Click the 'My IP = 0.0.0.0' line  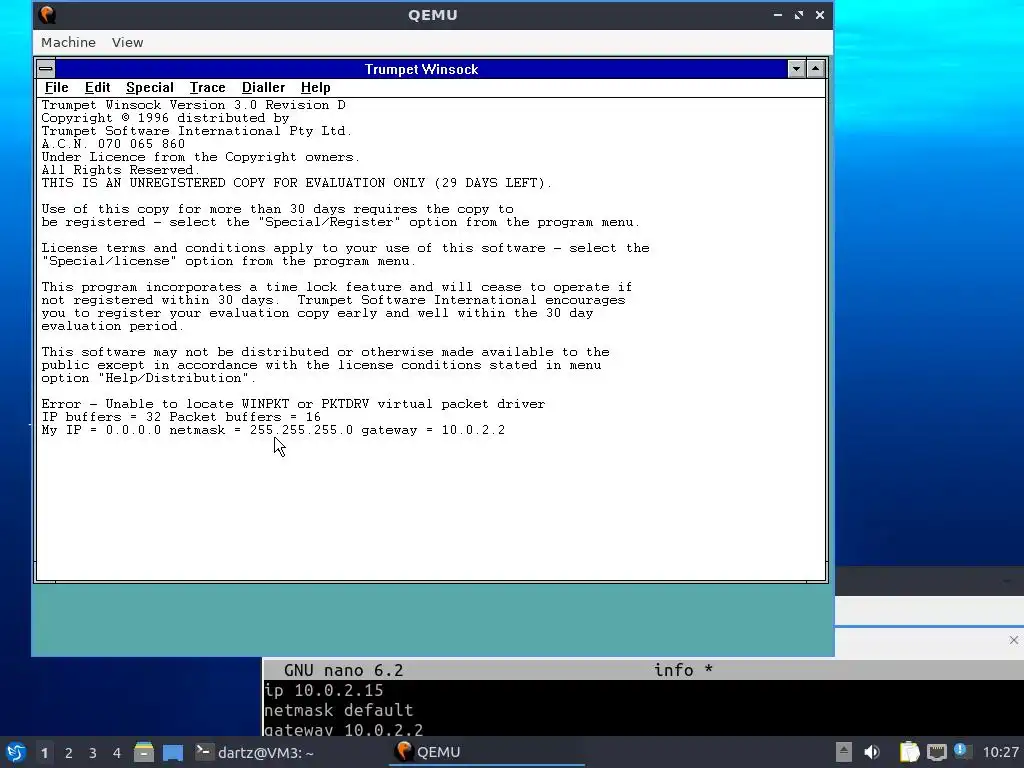[x=273, y=430]
